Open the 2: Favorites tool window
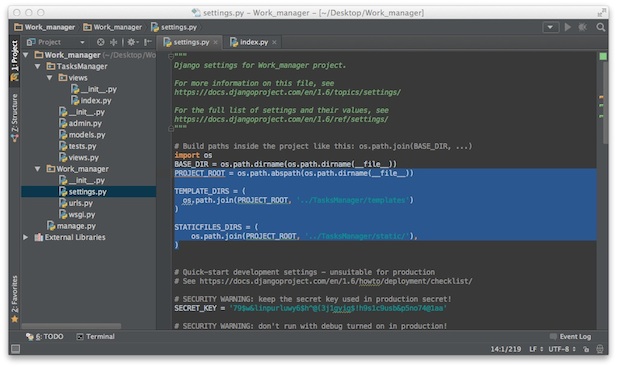 click(x=15, y=299)
